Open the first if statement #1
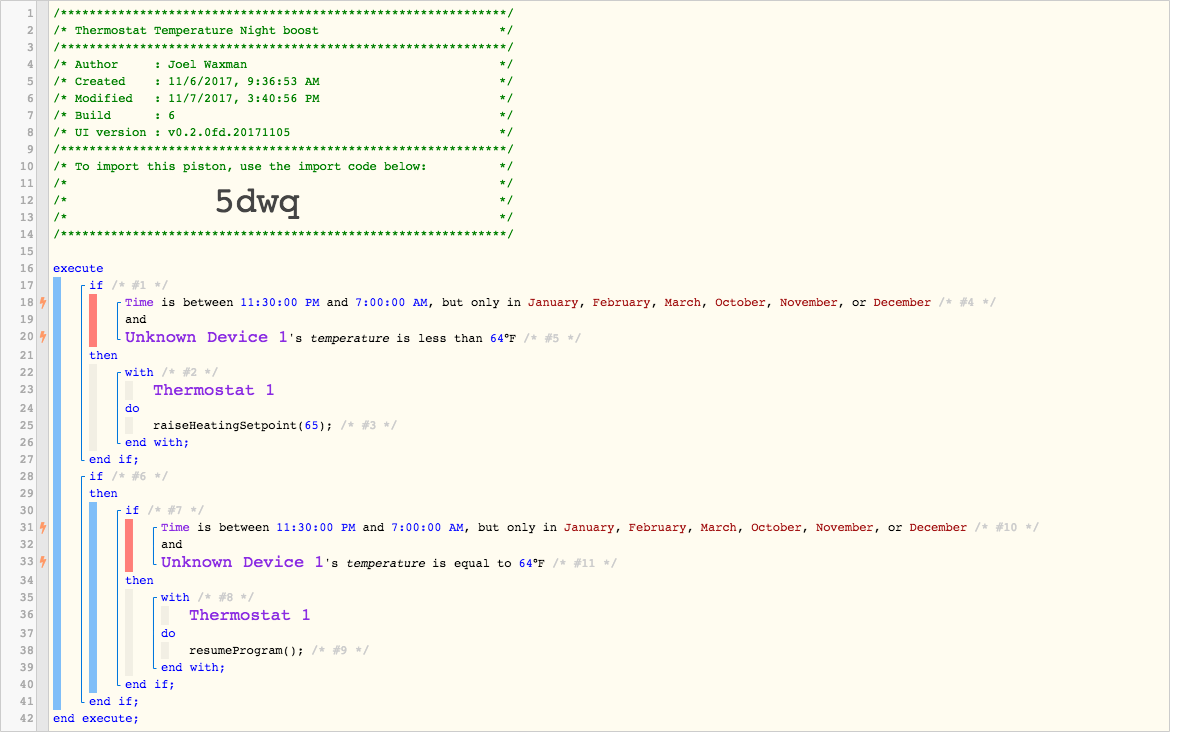Image resolution: width=1178 pixels, height=740 pixels. click(x=96, y=285)
